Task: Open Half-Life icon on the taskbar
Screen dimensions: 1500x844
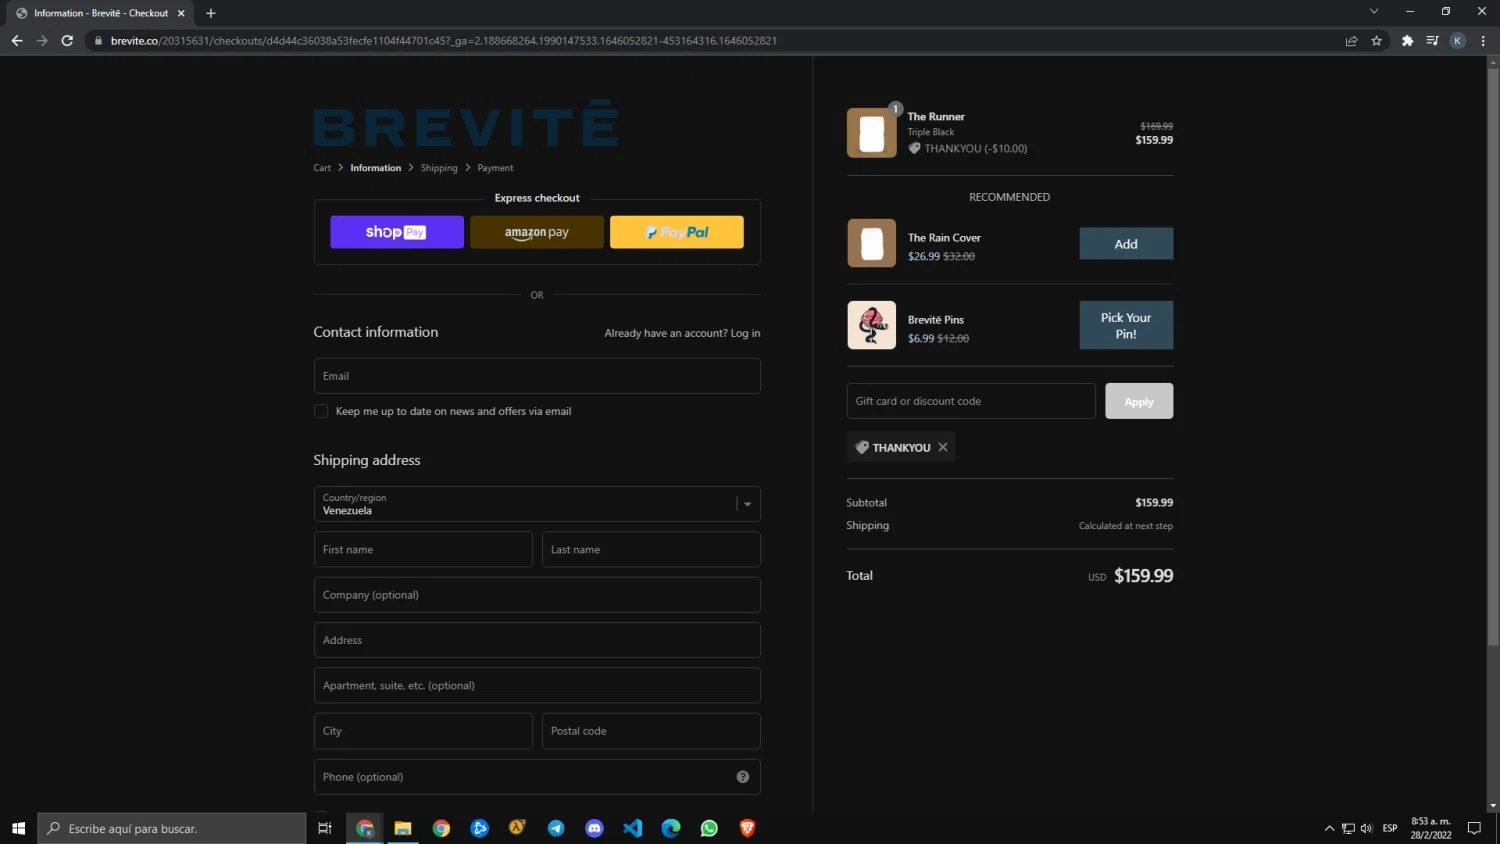Action: [517, 828]
